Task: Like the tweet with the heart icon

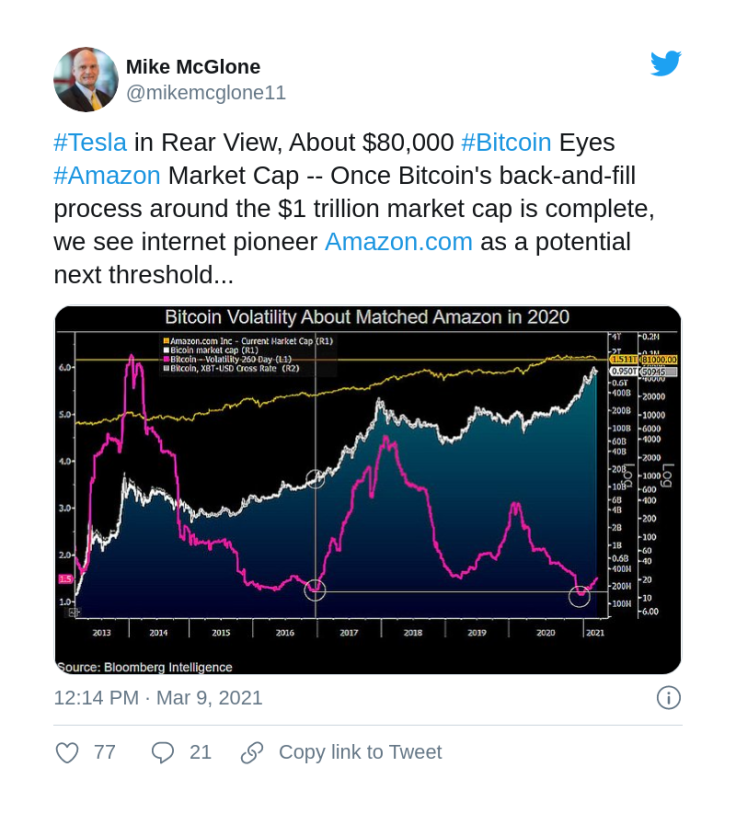Action: pyautogui.click(x=67, y=752)
